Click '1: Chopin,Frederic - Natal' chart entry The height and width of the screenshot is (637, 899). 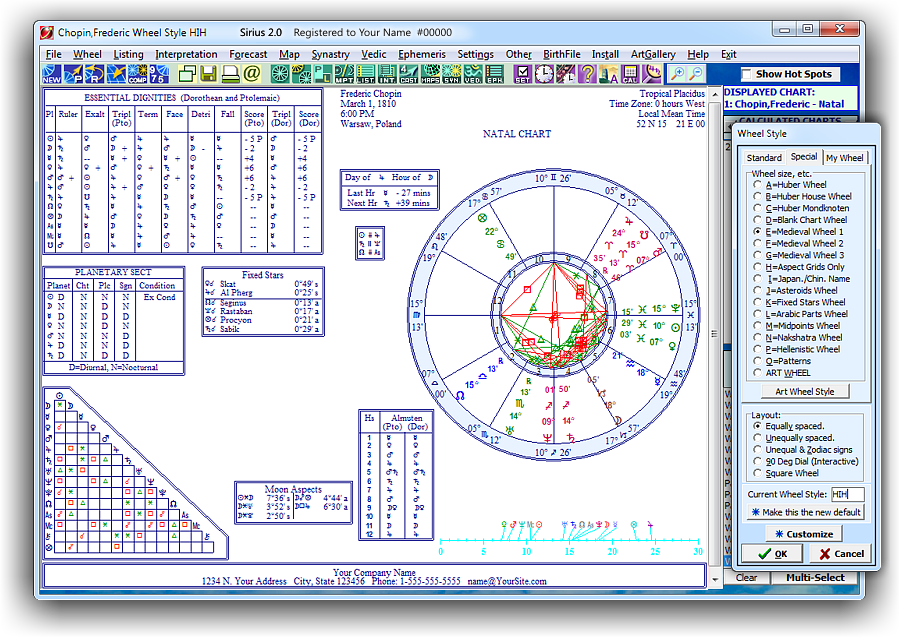pyautogui.click(x=783, y=104)
